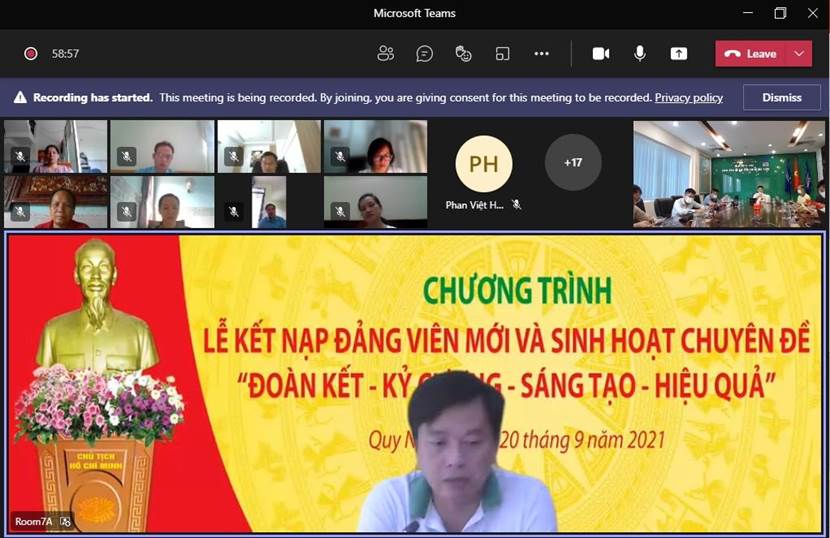Restore down the Microsoft Teams window

(780, 13)
